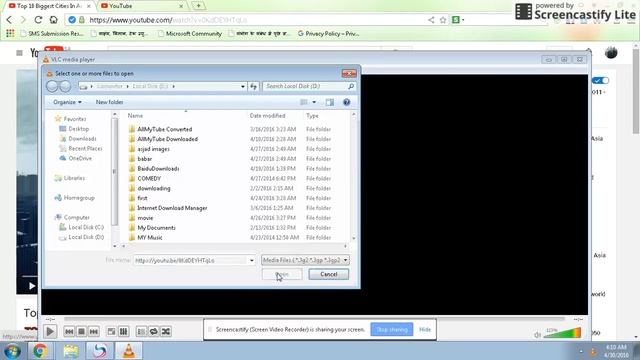This screenshot has height=360, width=640.
Task: Click VLC next media button
Action: point(93,331)
